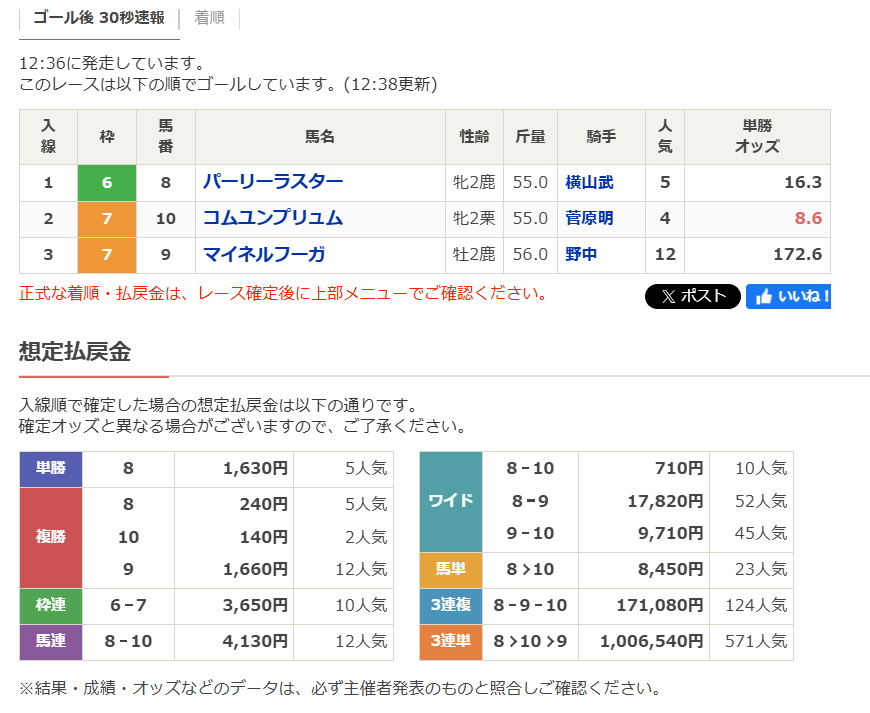
Task: Open horse page for パーリーラスター
Action: 272,182
